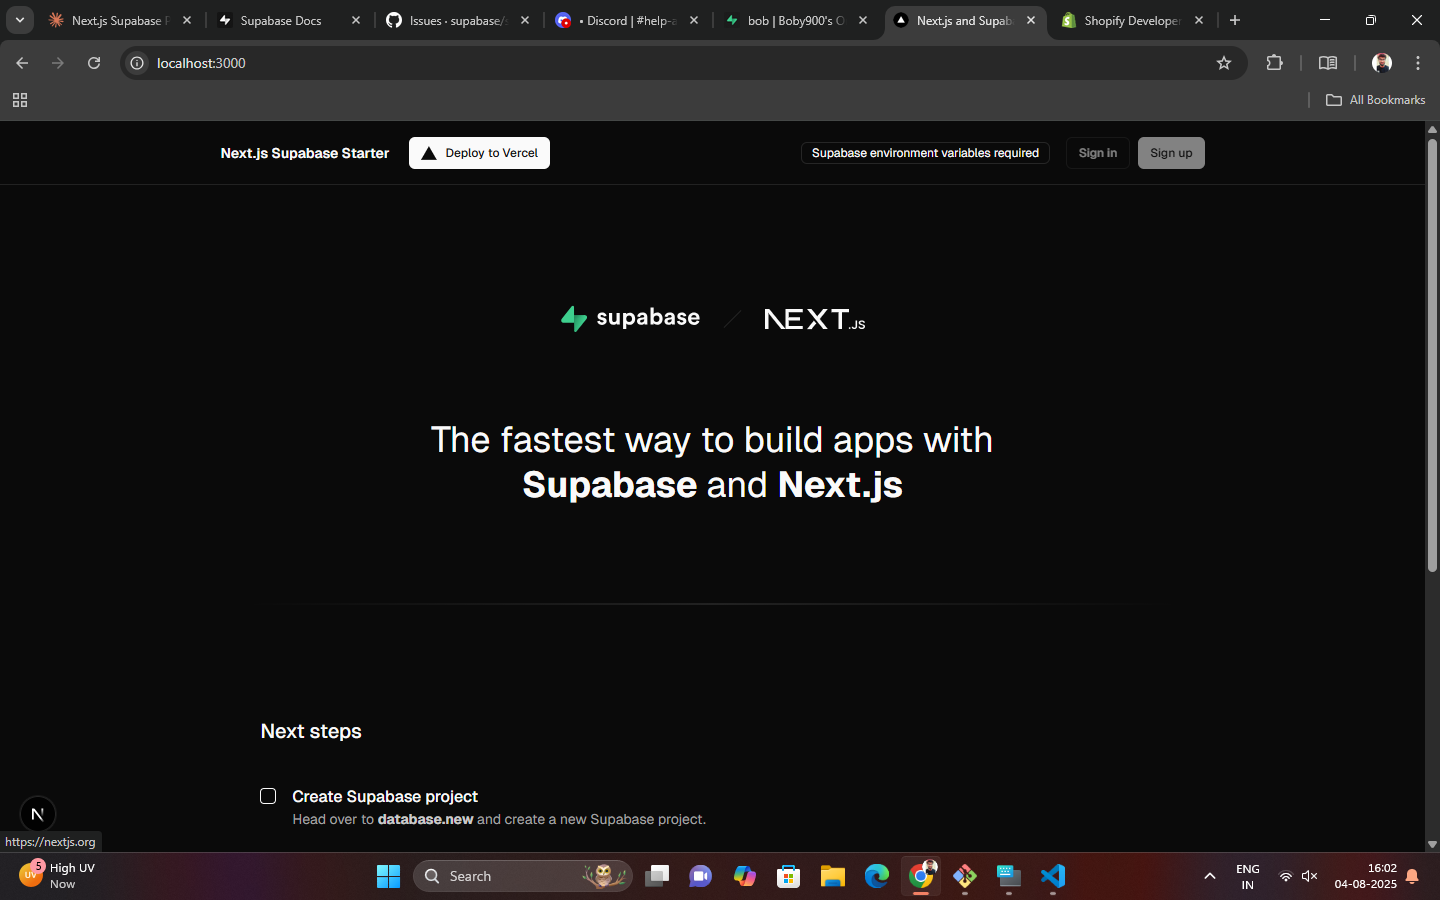1440x900 pixels.
Task: Open Google Chrome from the taskbar
Action: [x=921, y=877]
